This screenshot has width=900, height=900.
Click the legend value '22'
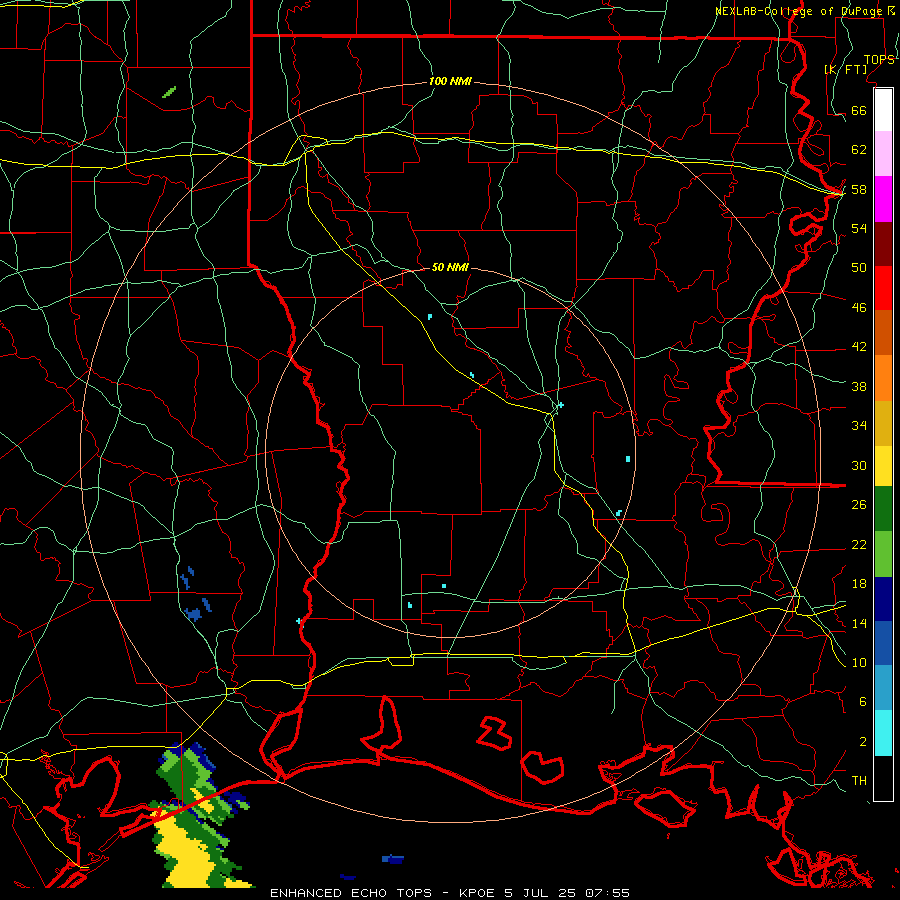click(x=859, y=545)
